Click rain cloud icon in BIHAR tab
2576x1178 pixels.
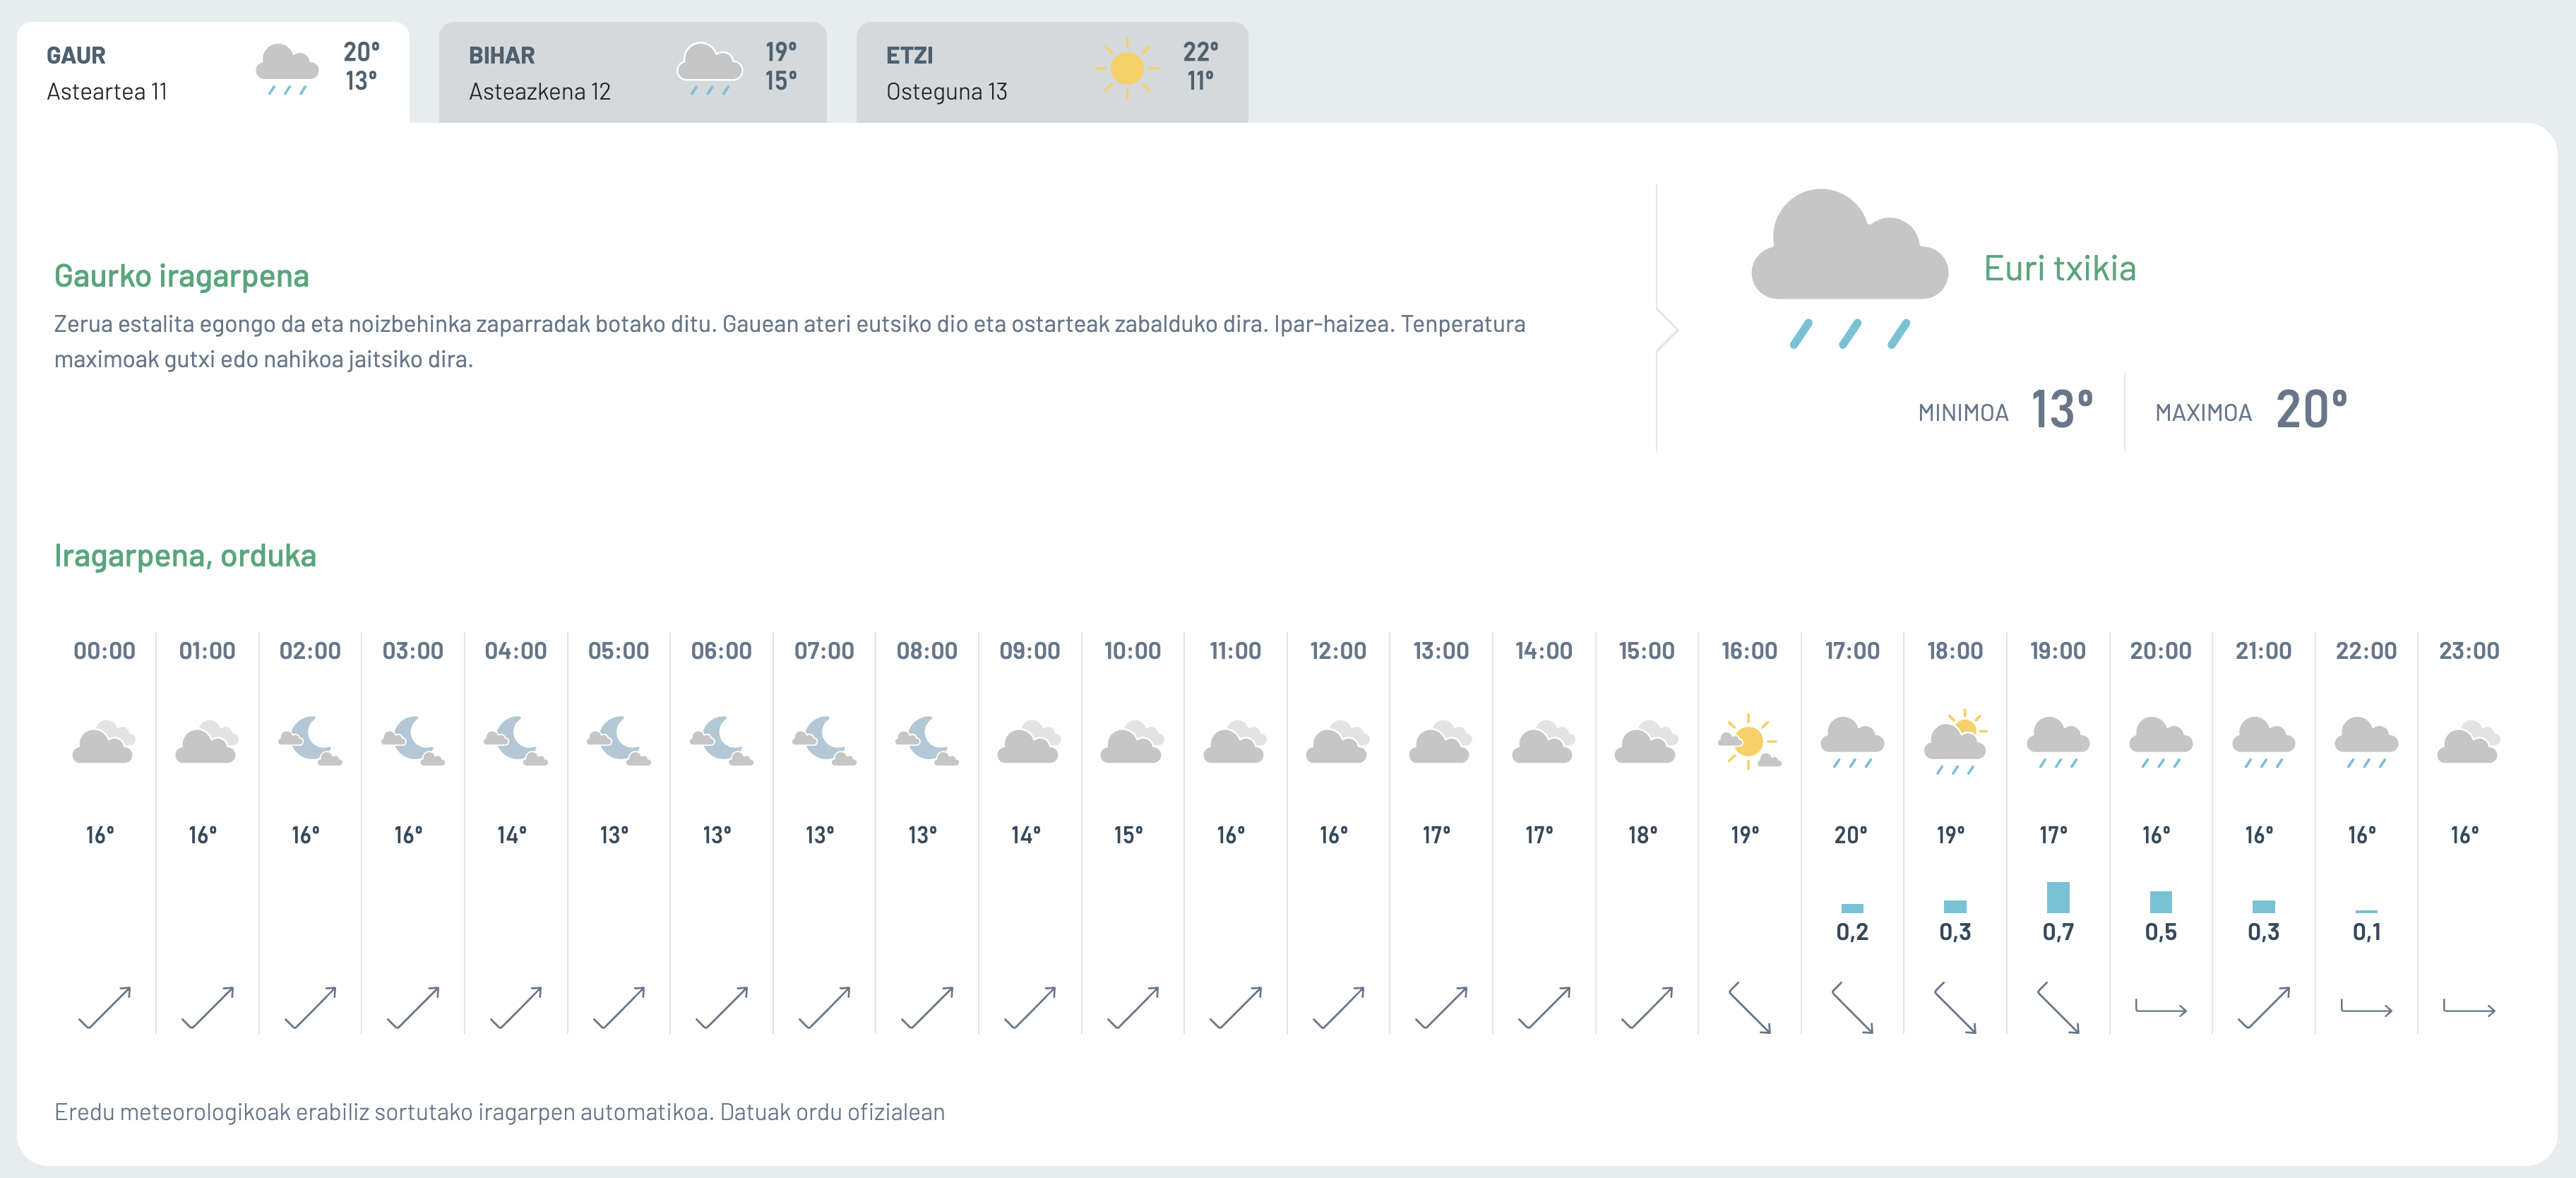pos(710,70)
